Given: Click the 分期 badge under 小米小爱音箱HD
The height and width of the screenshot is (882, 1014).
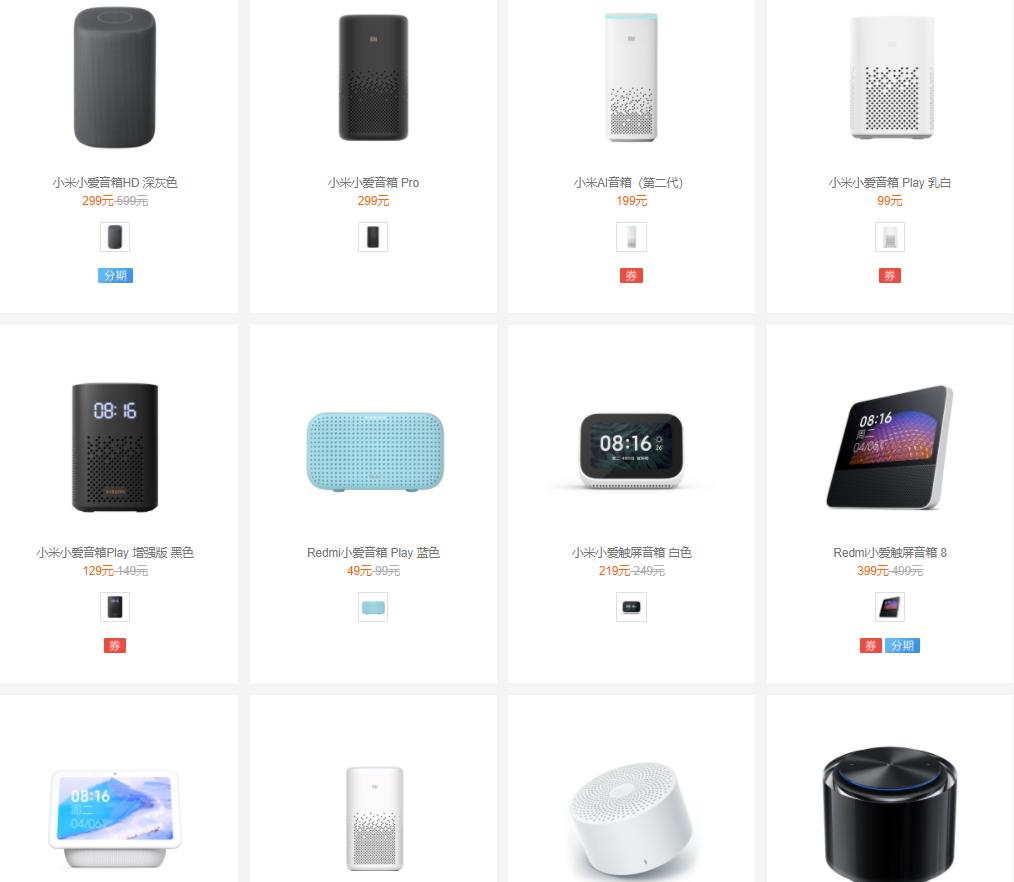Looking at the screenshot, I should coord(115,275).
